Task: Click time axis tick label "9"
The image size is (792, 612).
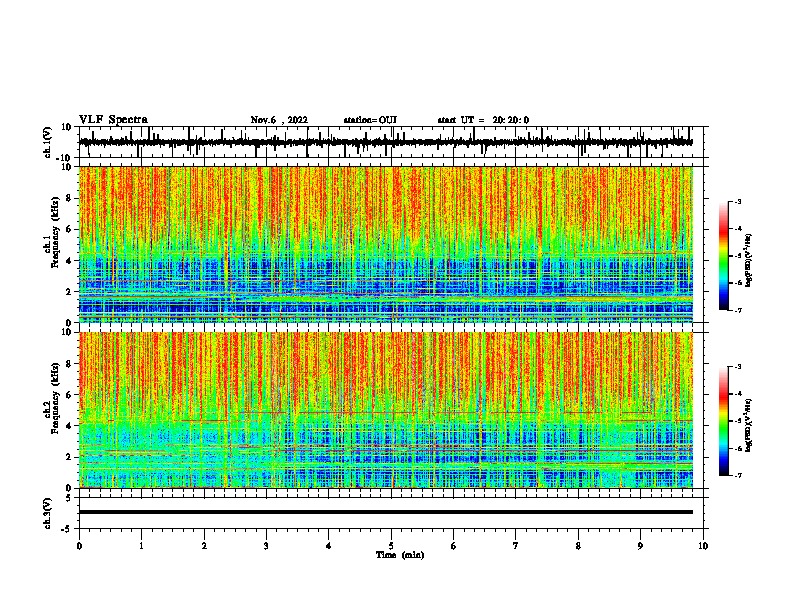Action: coord(640,545)
